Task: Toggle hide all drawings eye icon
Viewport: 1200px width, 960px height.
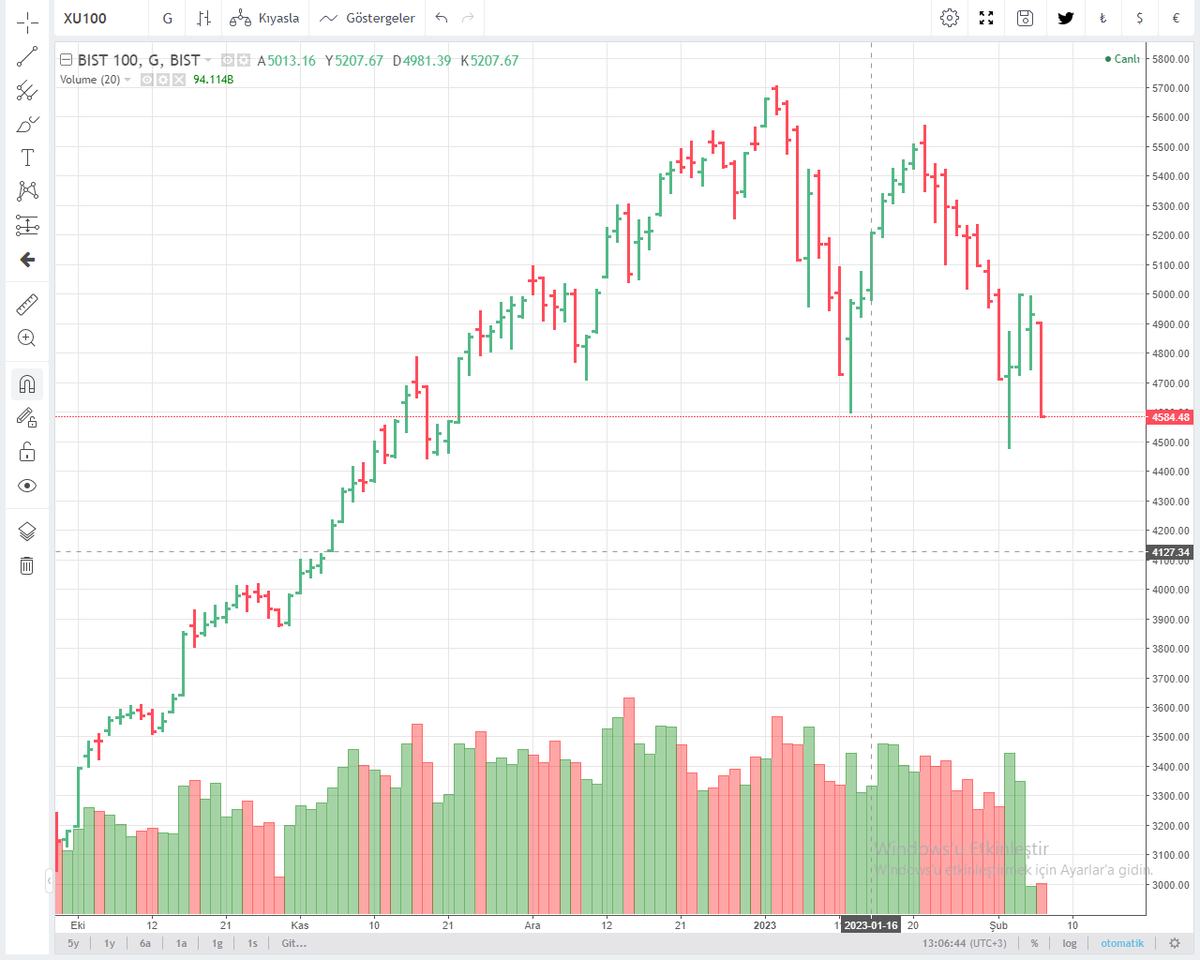Action: tap(27, 486)
